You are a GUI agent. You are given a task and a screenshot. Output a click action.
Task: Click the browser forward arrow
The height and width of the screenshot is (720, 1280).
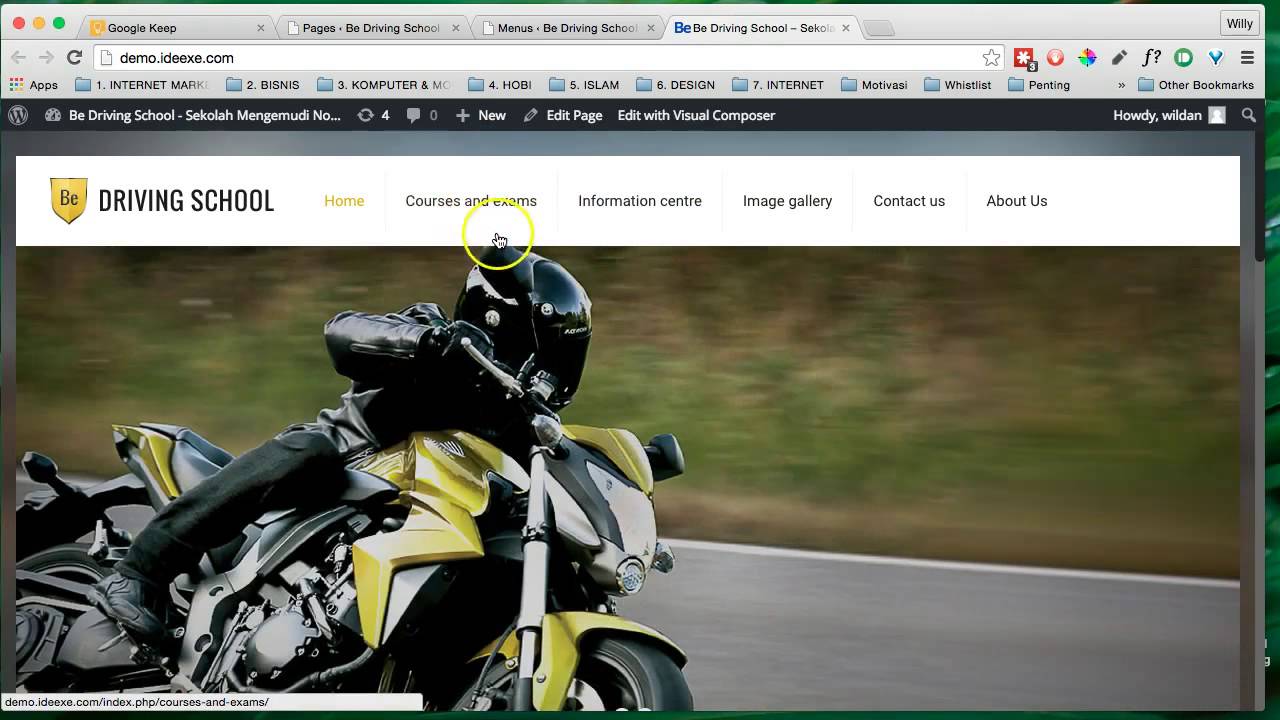pyautogui.click(x=46, y=57)
